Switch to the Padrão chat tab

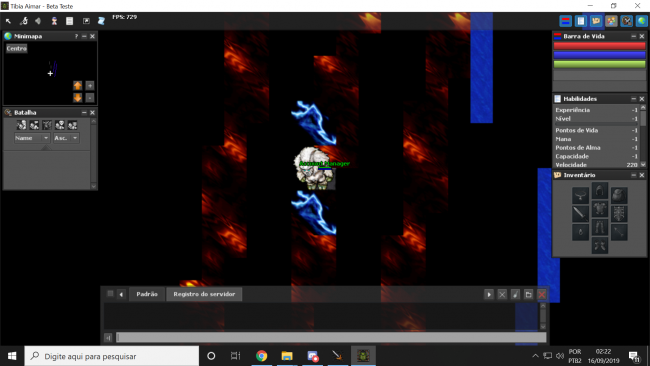(x=147, y=294)
